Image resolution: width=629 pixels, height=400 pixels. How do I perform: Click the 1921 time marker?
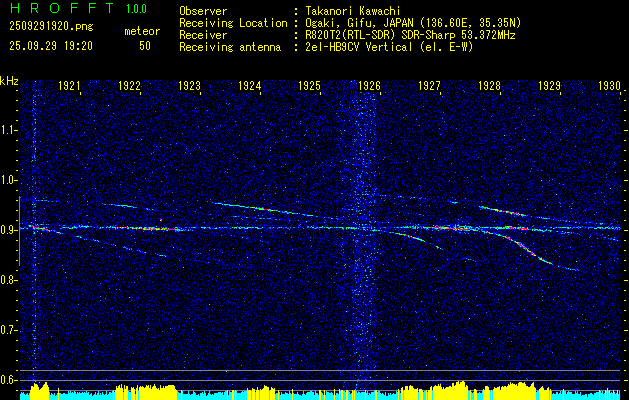click(69, 86)
